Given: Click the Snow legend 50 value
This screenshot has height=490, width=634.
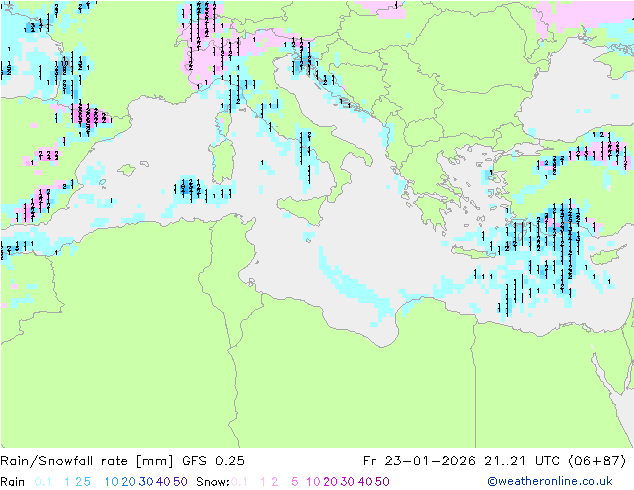Looking at the screenshot, I should (x=382, y=482).
